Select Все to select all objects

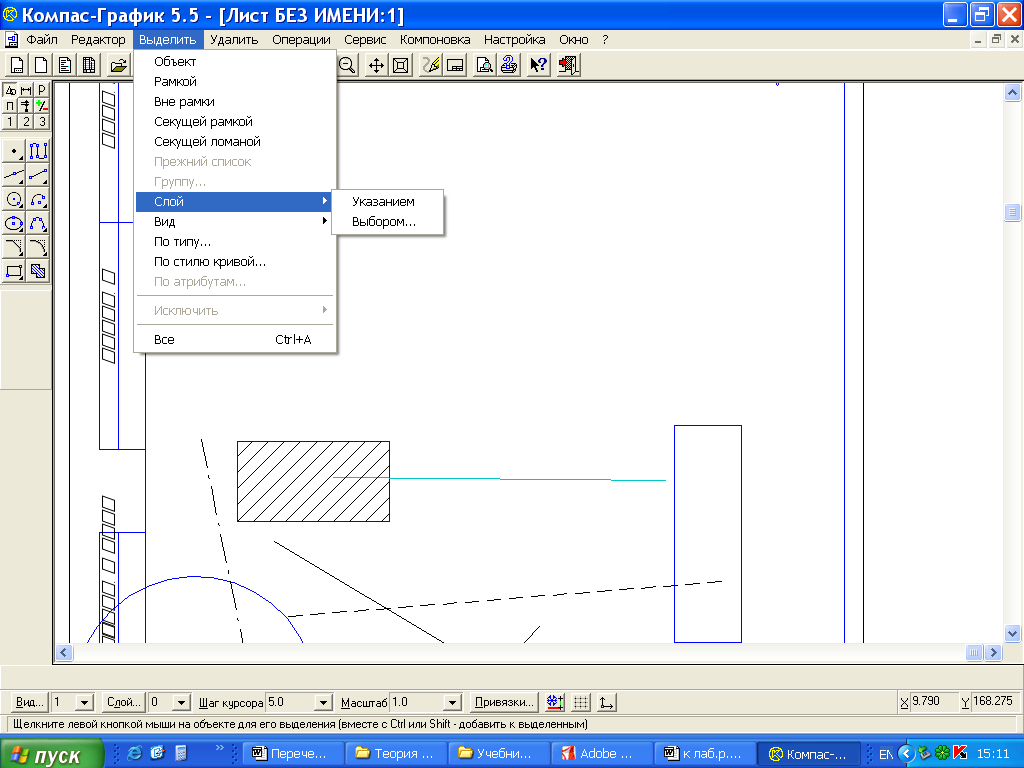[x=235, y=340]
